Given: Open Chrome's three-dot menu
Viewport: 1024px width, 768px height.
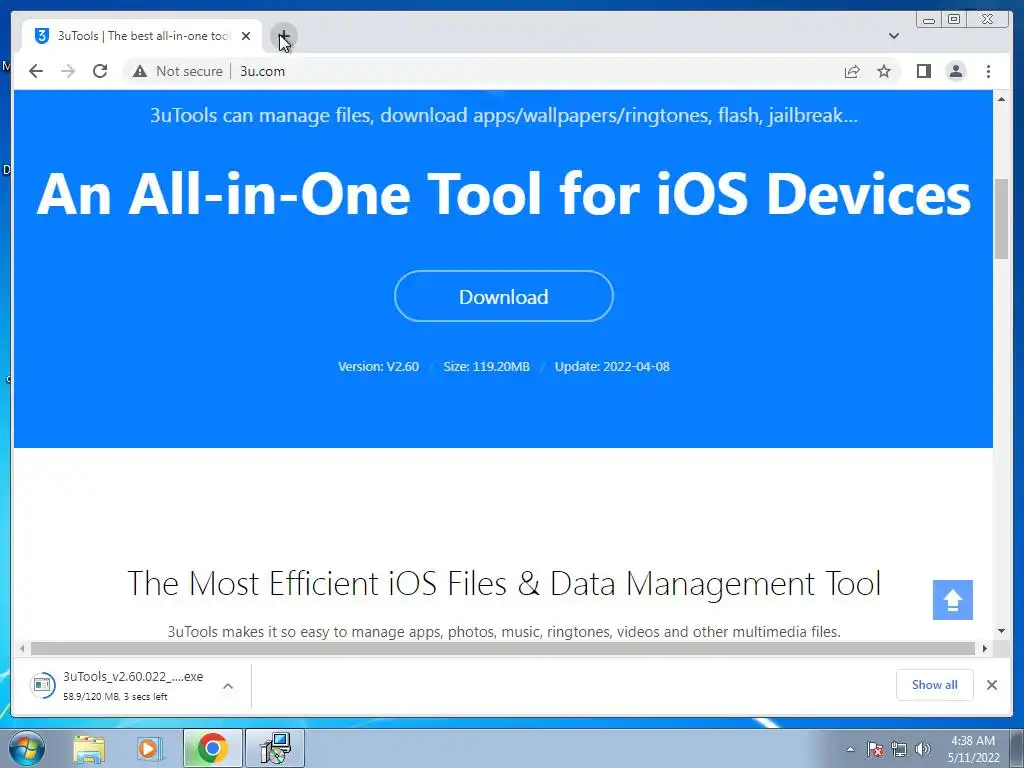Looking at the screenshot, I should coord(988,71).
